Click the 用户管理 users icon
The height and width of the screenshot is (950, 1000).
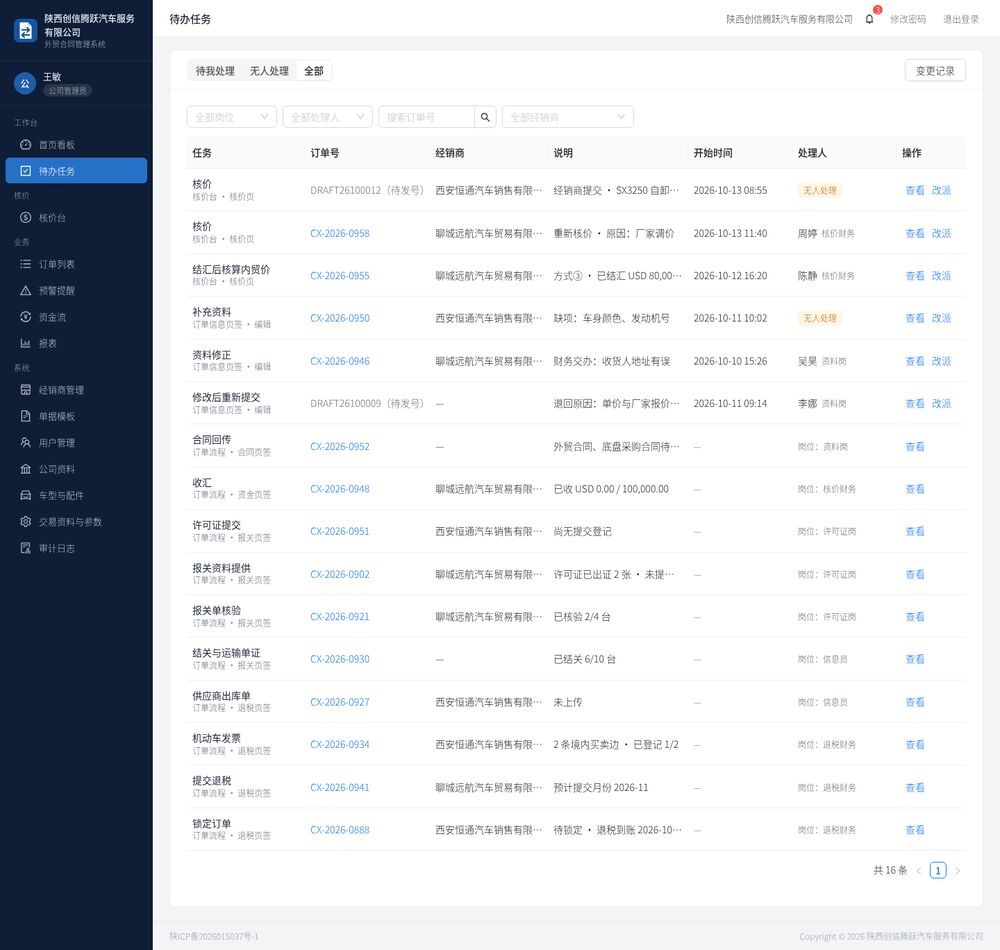click(26, 442)
